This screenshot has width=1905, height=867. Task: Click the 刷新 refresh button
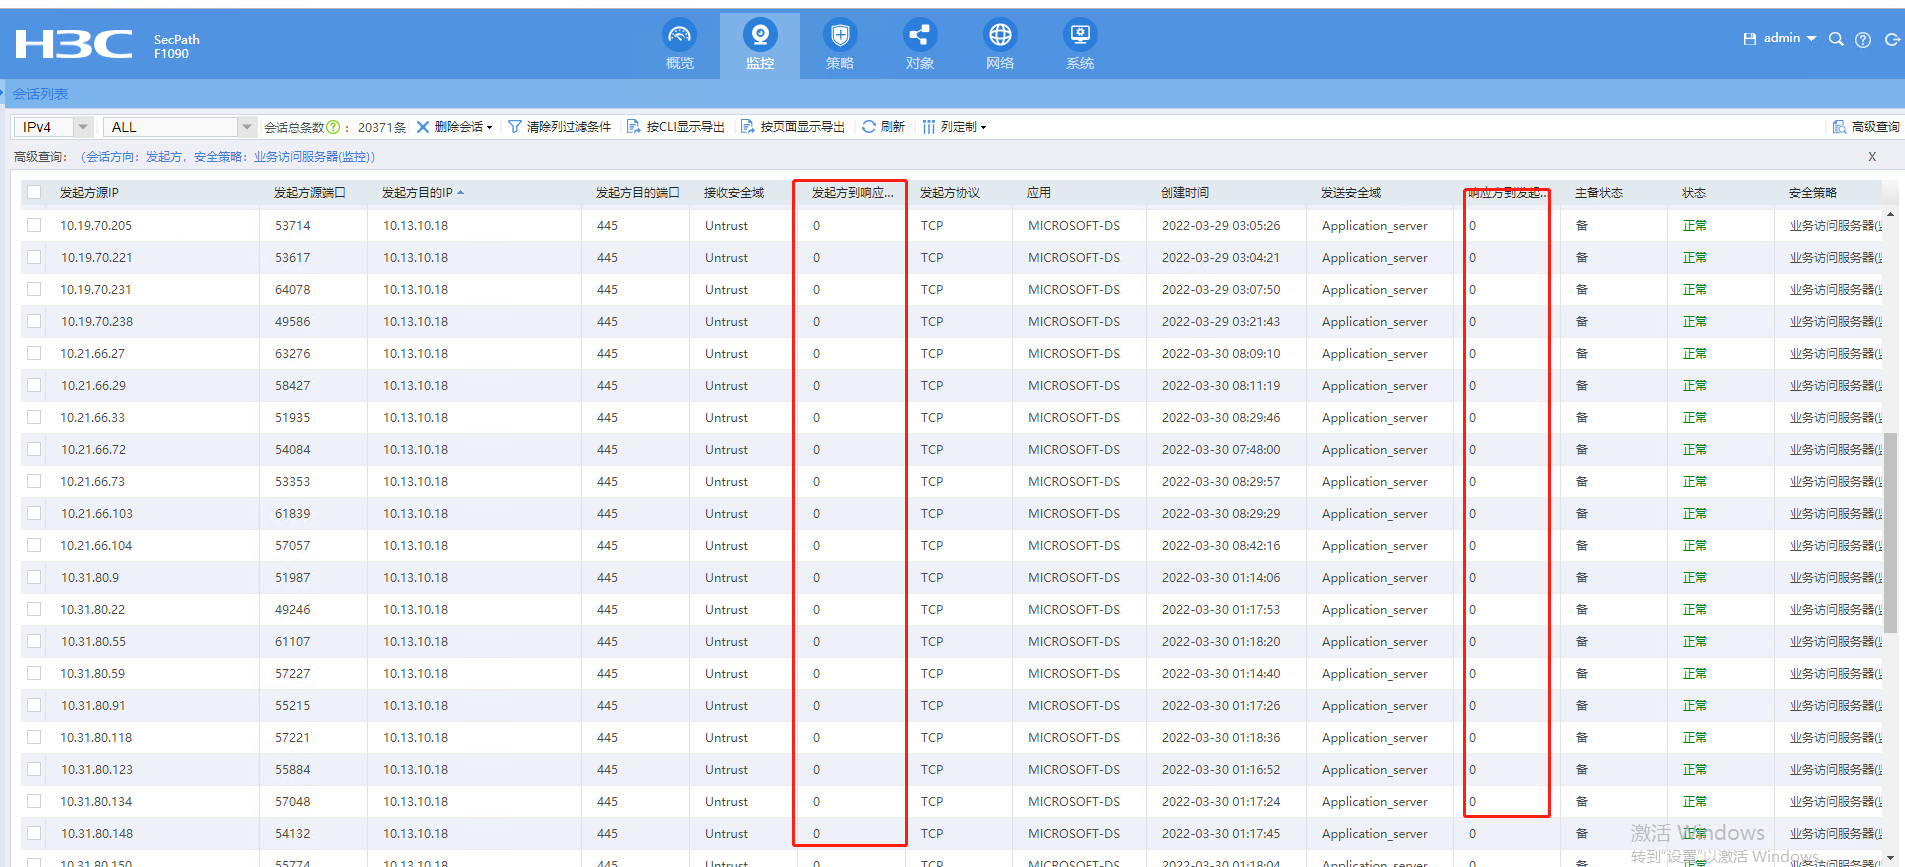tap(884, 127)
